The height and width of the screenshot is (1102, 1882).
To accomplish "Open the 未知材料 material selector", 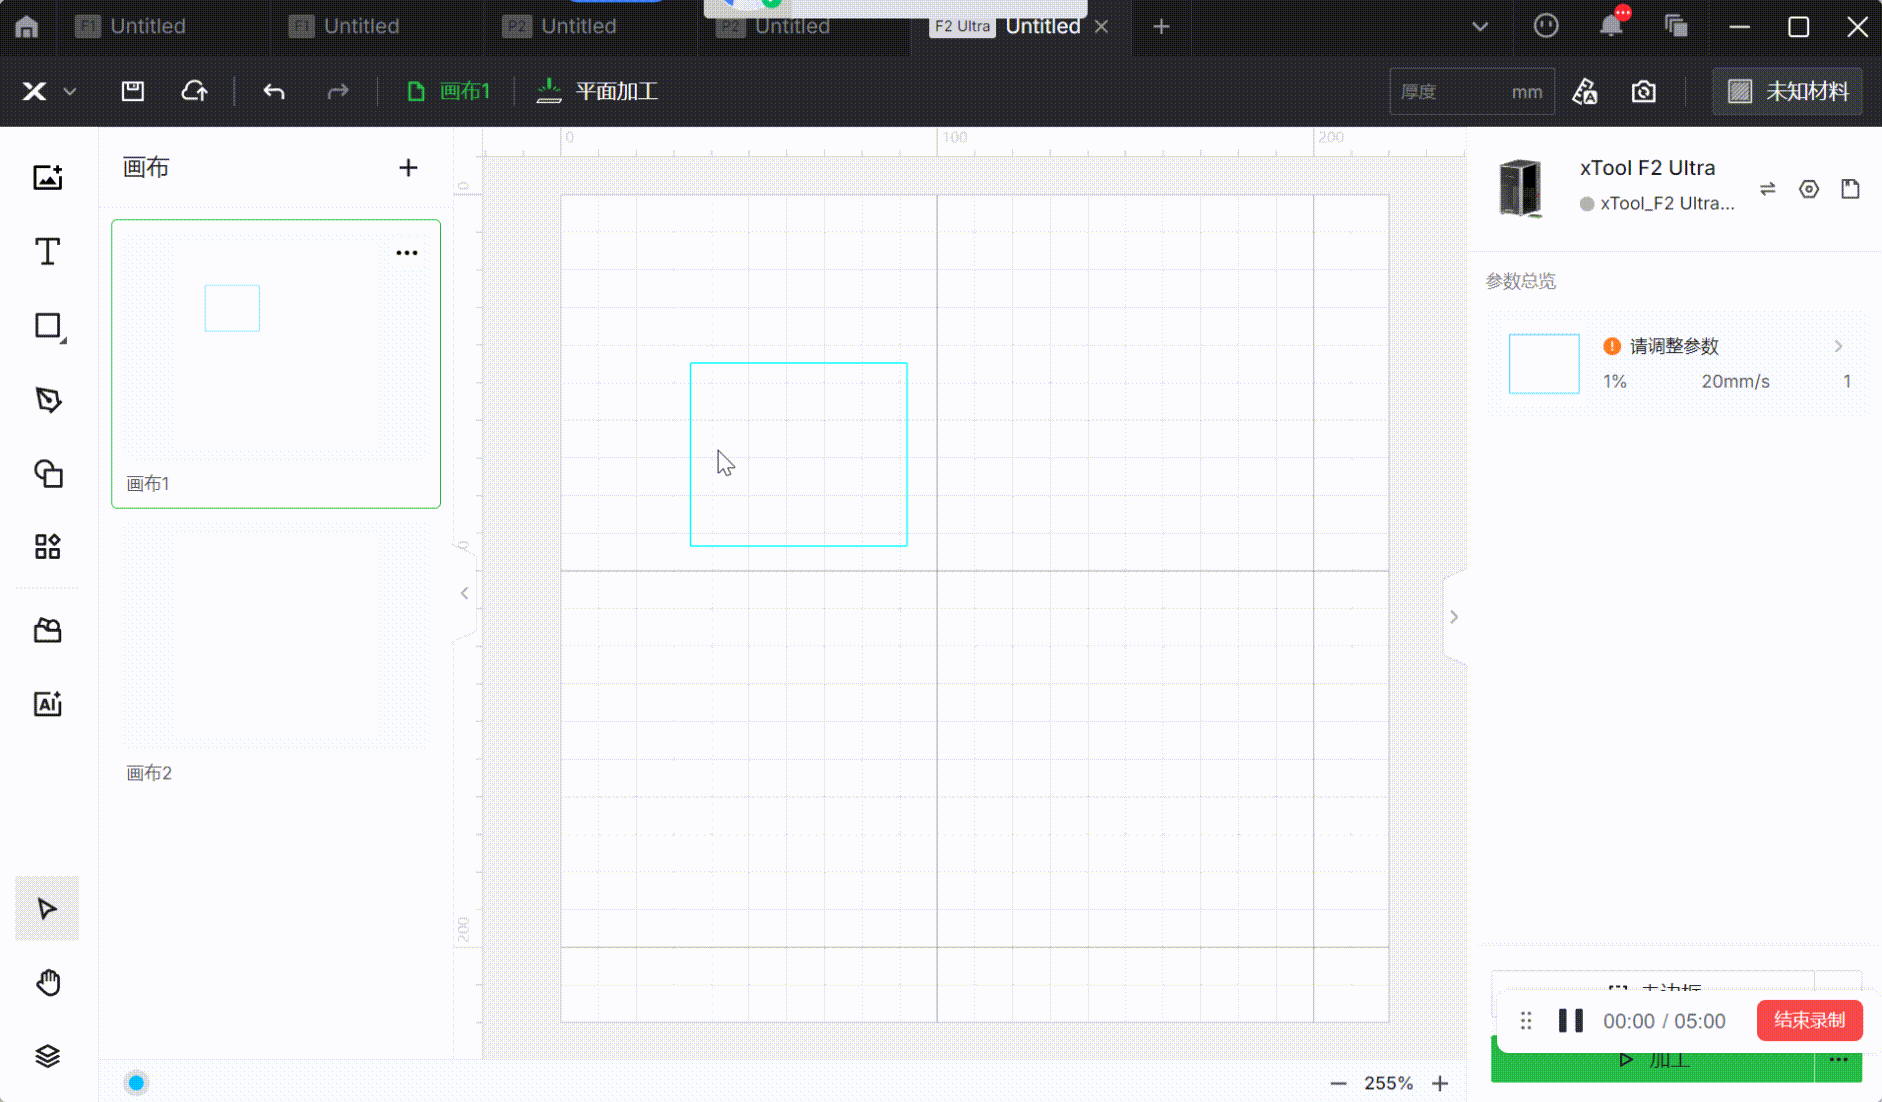I will tap(1788, 92).
